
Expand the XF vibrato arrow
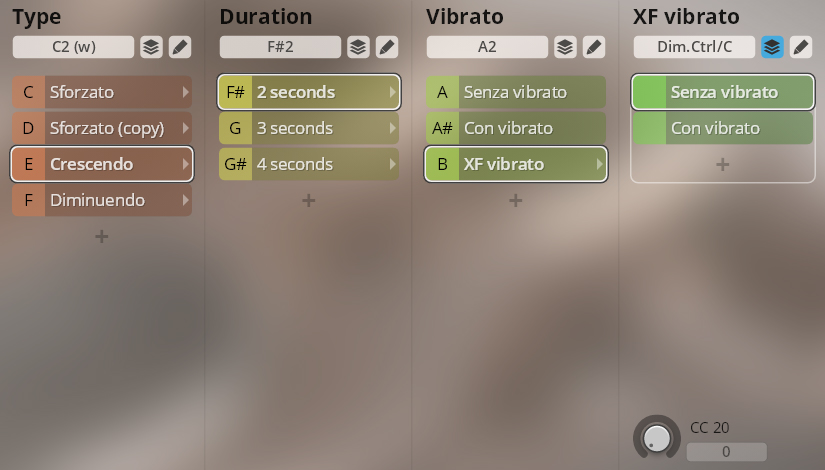coord(599,164)
